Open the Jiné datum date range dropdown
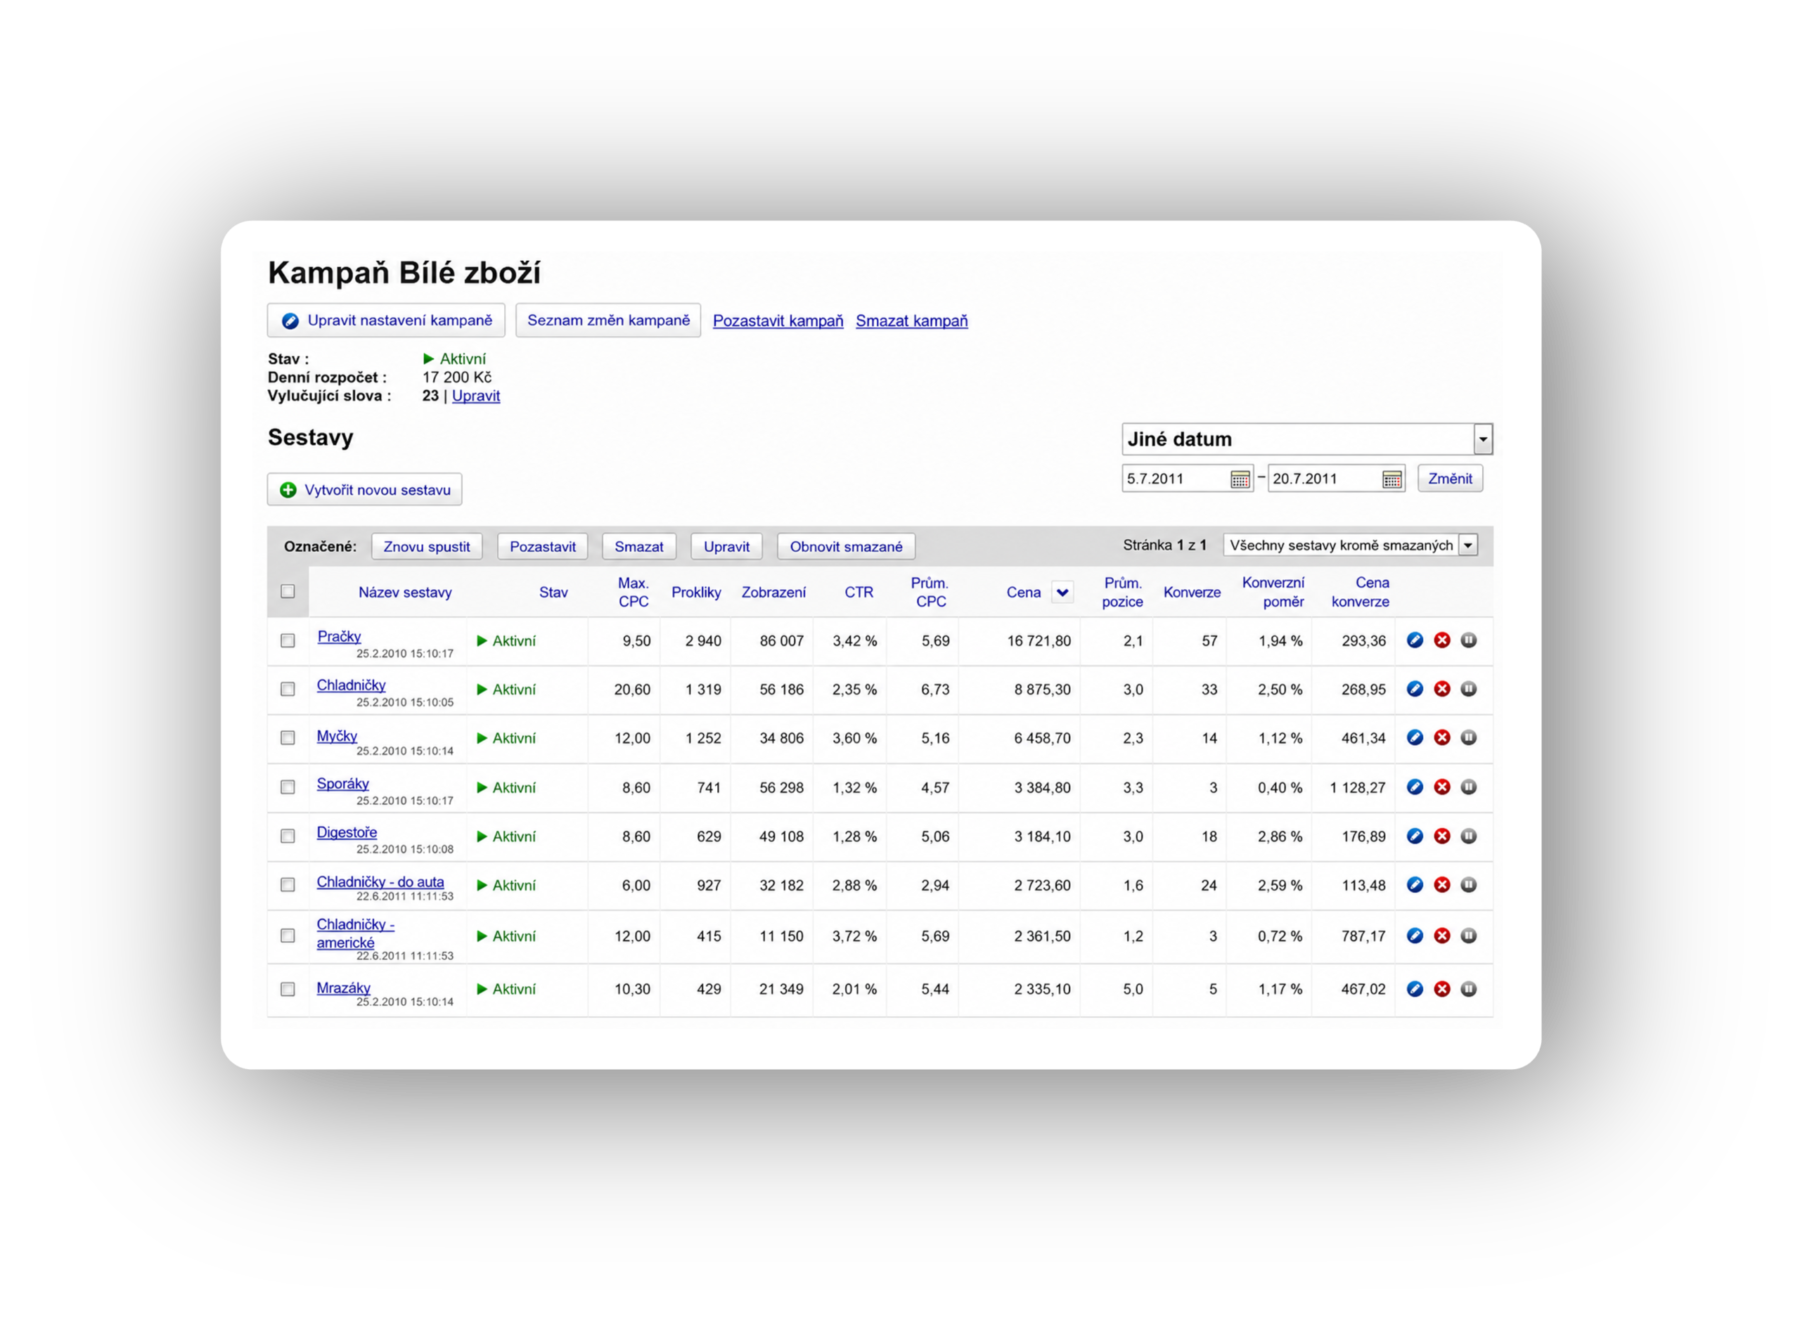The height and width of the screenshot is (1318, 1800). click(x=1307, y=439)
